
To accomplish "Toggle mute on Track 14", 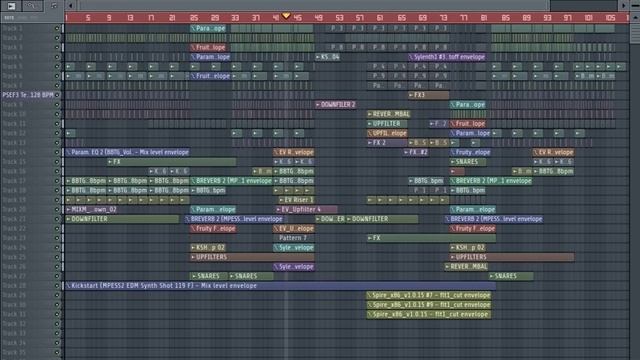I will click(x=57, y=152).
